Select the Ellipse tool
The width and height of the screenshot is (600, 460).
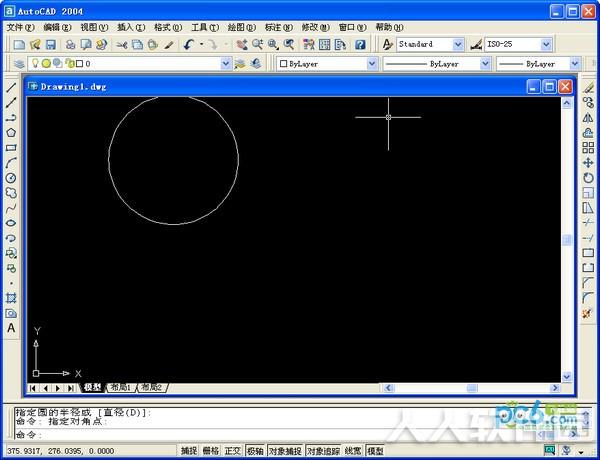coord(11,223)
